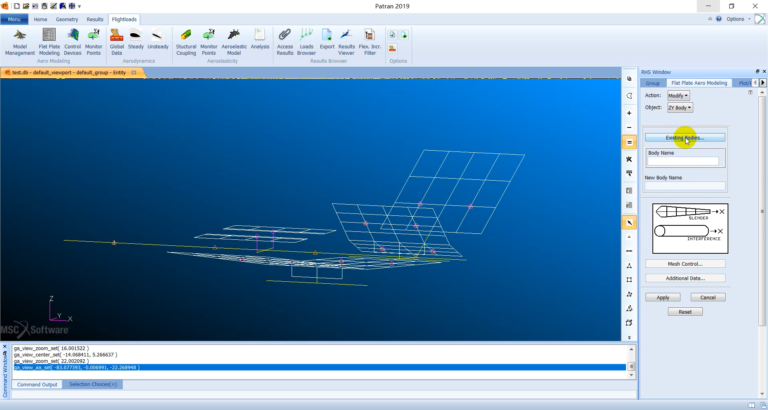Click Print icon in quick access bar

click(x=45, y=6)
